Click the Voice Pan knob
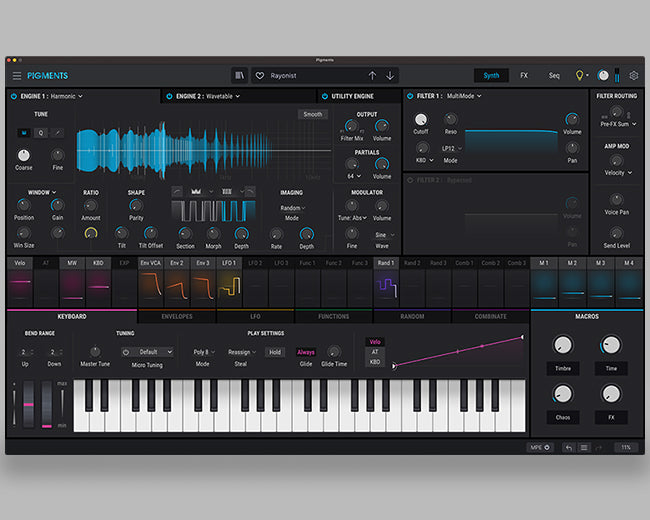This screenshot has height=520, width=650. pos(616,199)
